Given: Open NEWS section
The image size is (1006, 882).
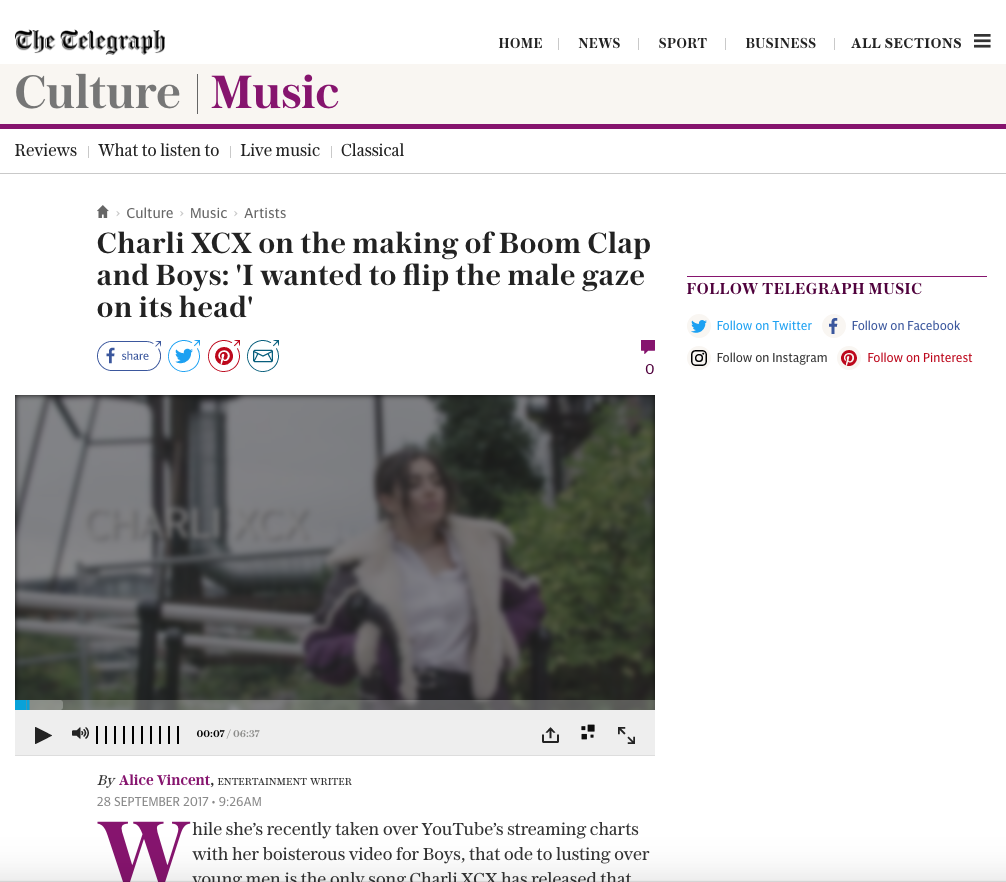Looking at the screenshot, I should coord(599,43).
